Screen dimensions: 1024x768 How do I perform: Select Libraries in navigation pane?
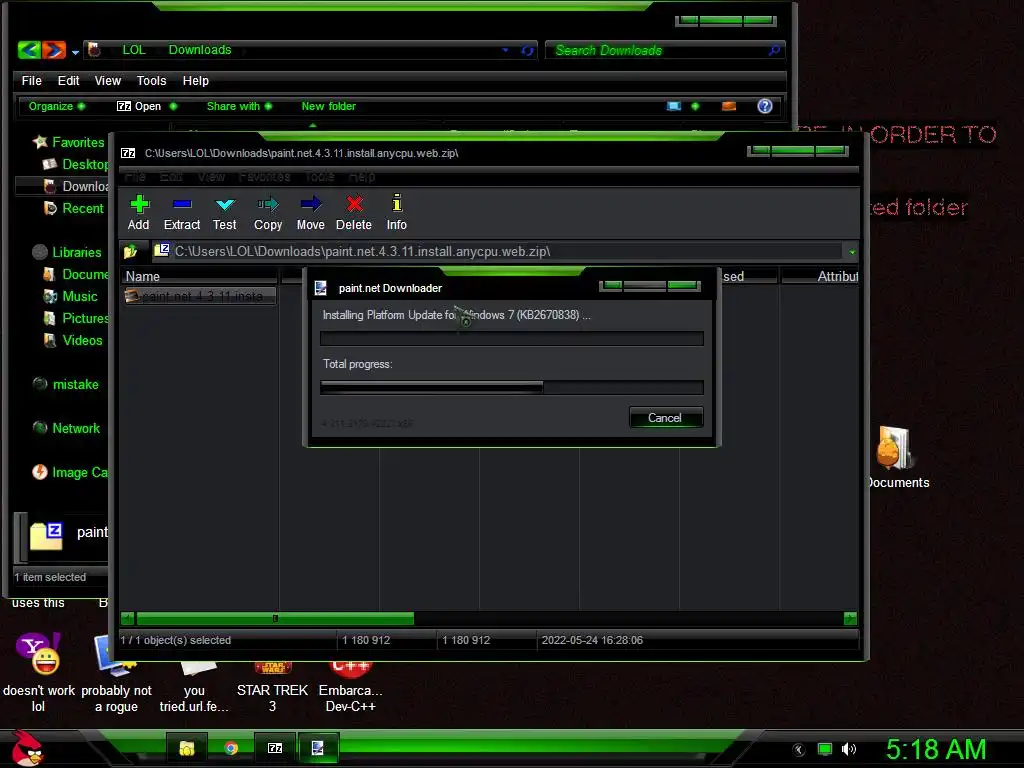[x=67, y=252]
